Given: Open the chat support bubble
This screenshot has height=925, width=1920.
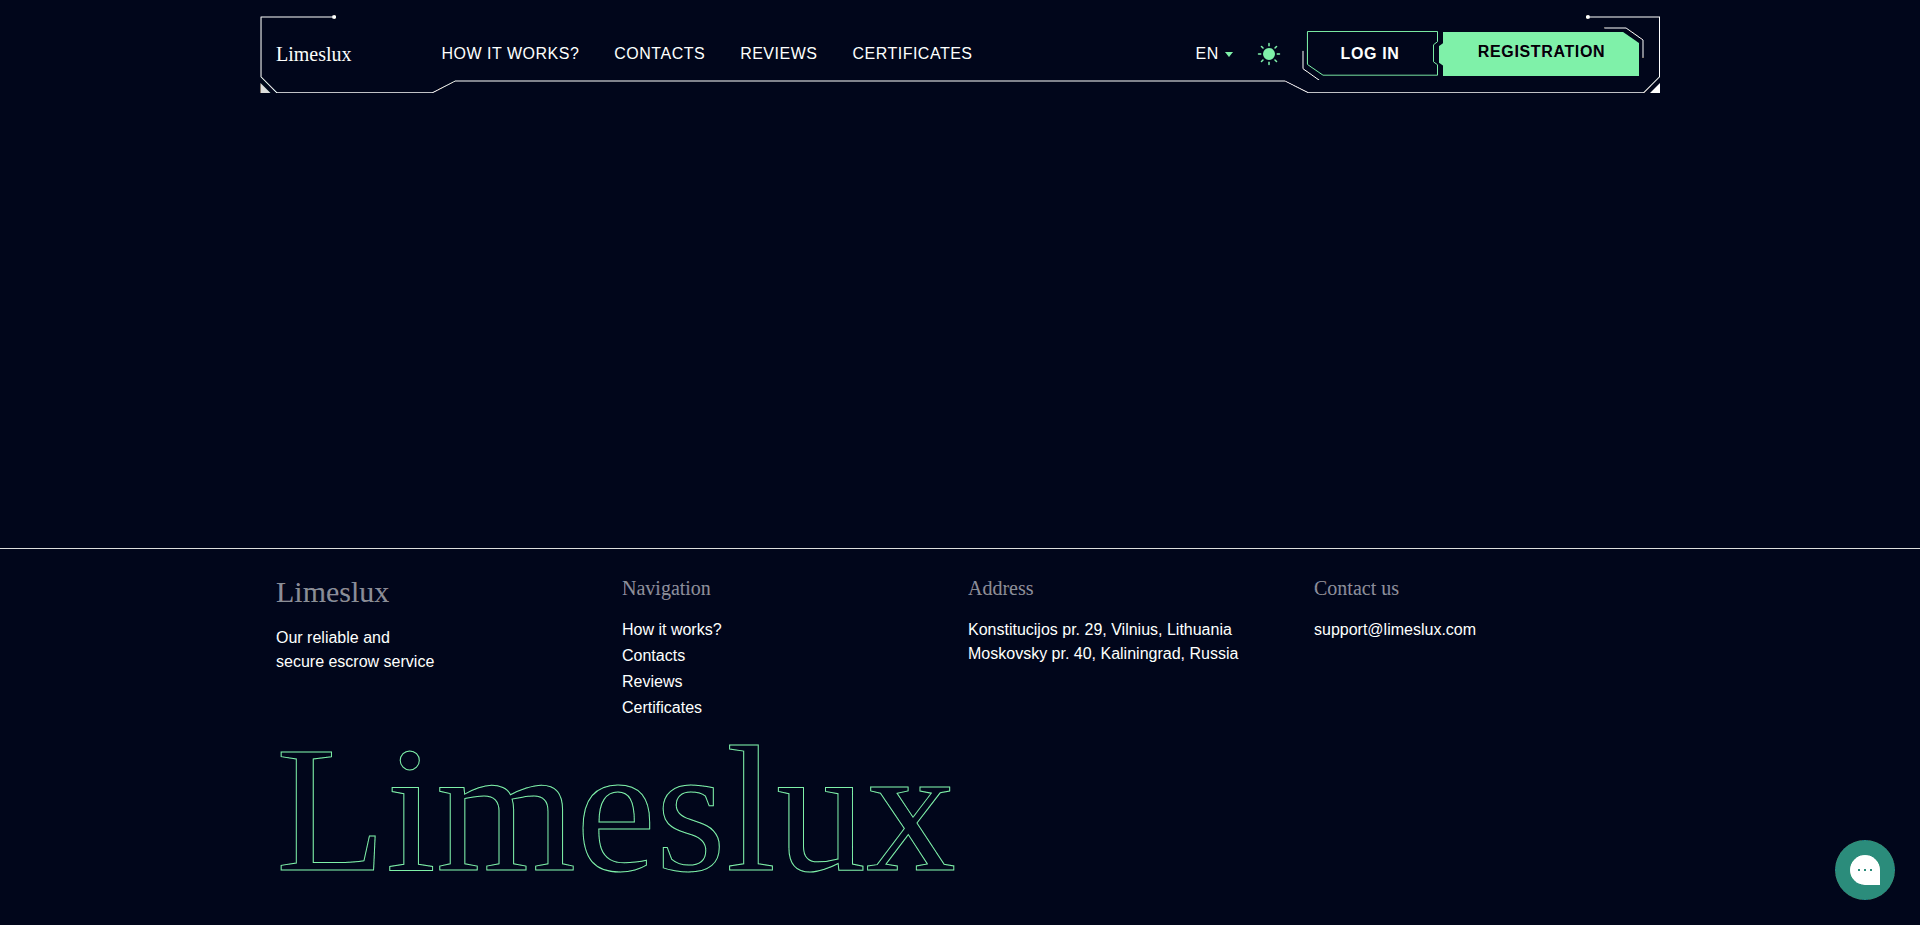Looking at the screenshot, I should [x=1864, y=870].
